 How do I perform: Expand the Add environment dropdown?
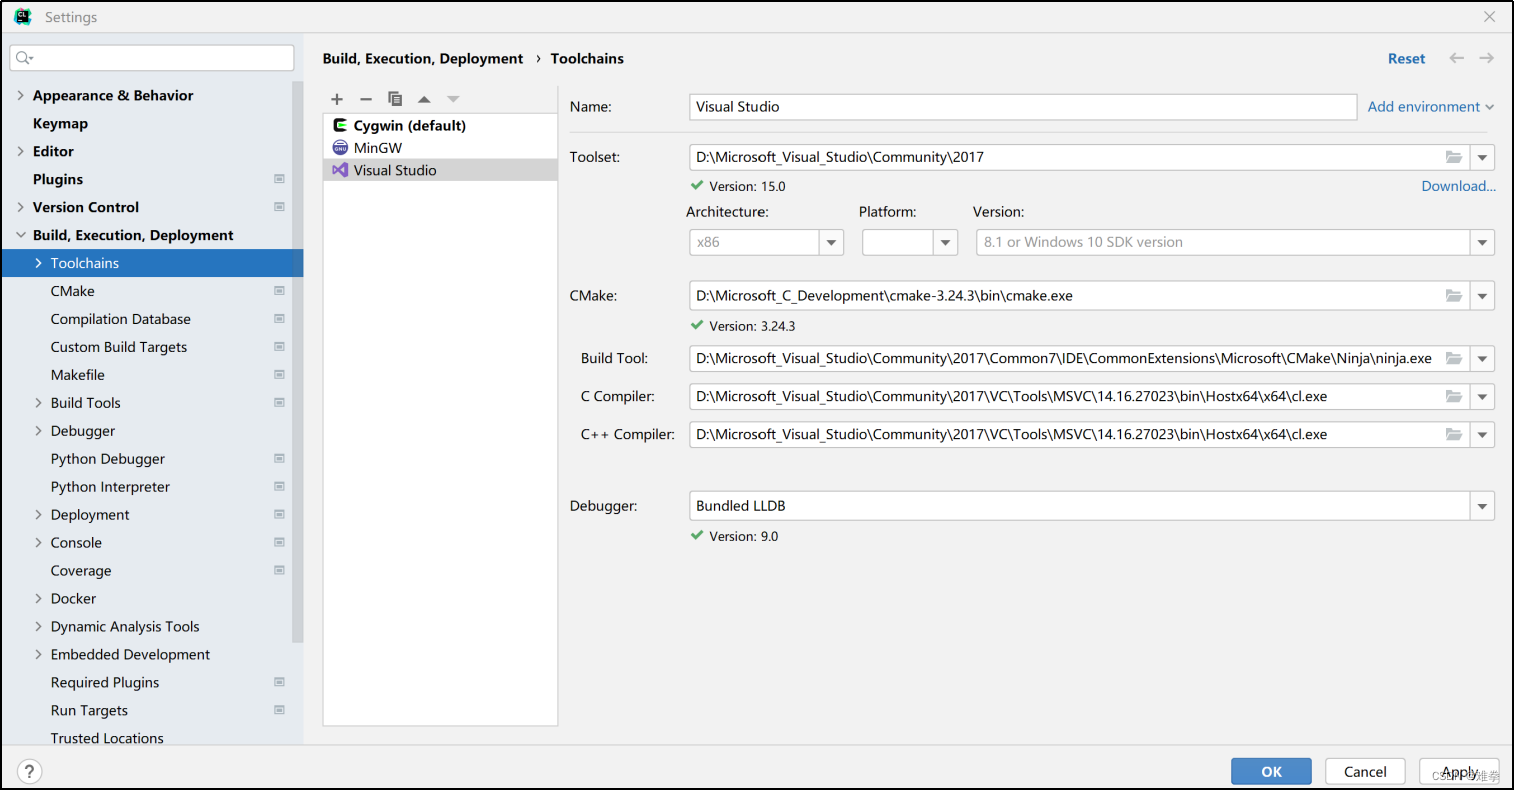coord(1431,106)
